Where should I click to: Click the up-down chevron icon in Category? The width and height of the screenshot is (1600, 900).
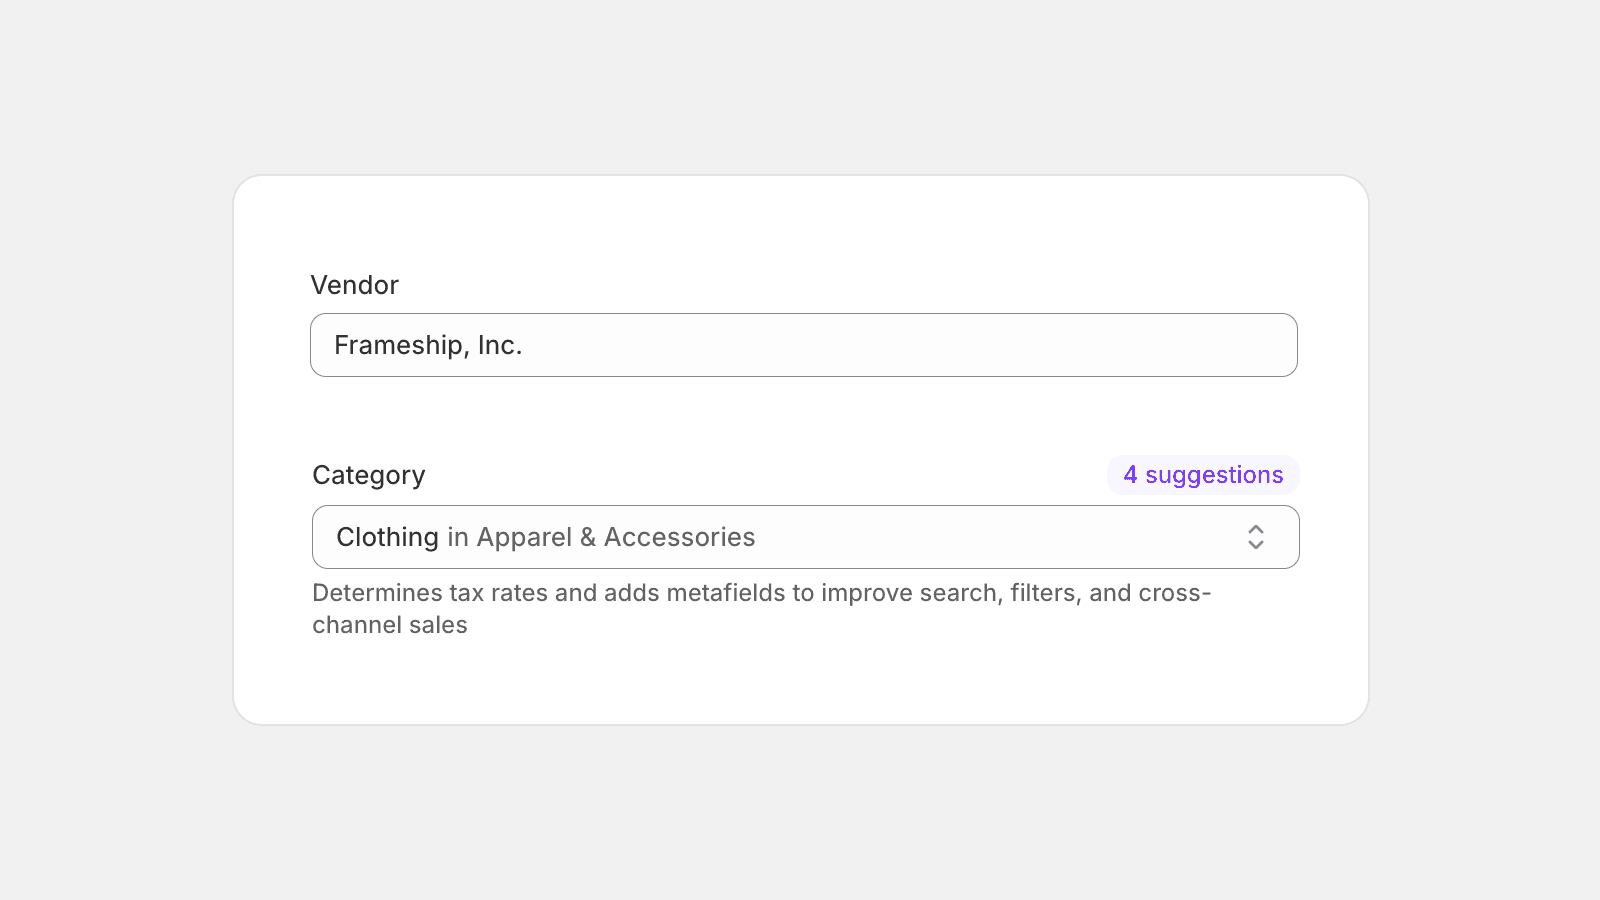[1256, 537]
